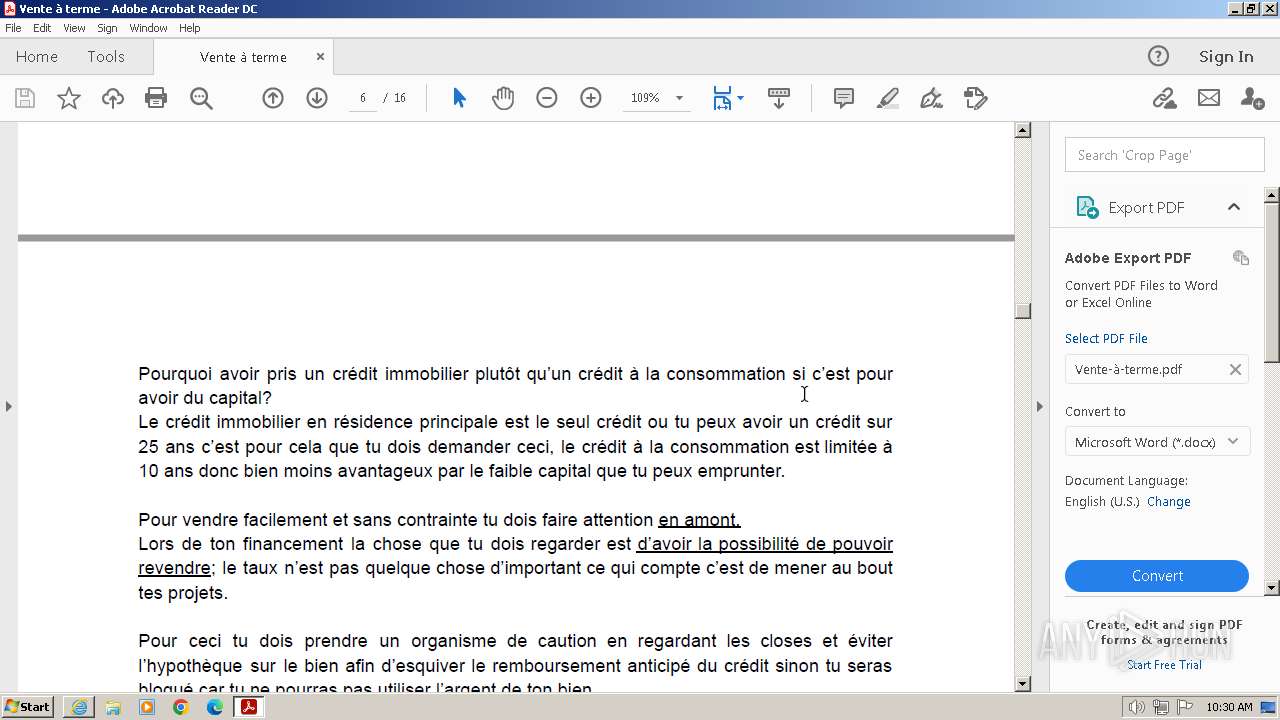Click the scrolling mode keyboard icon
This screenshot has width=1280, height=720.
click(x=779, y=98)
